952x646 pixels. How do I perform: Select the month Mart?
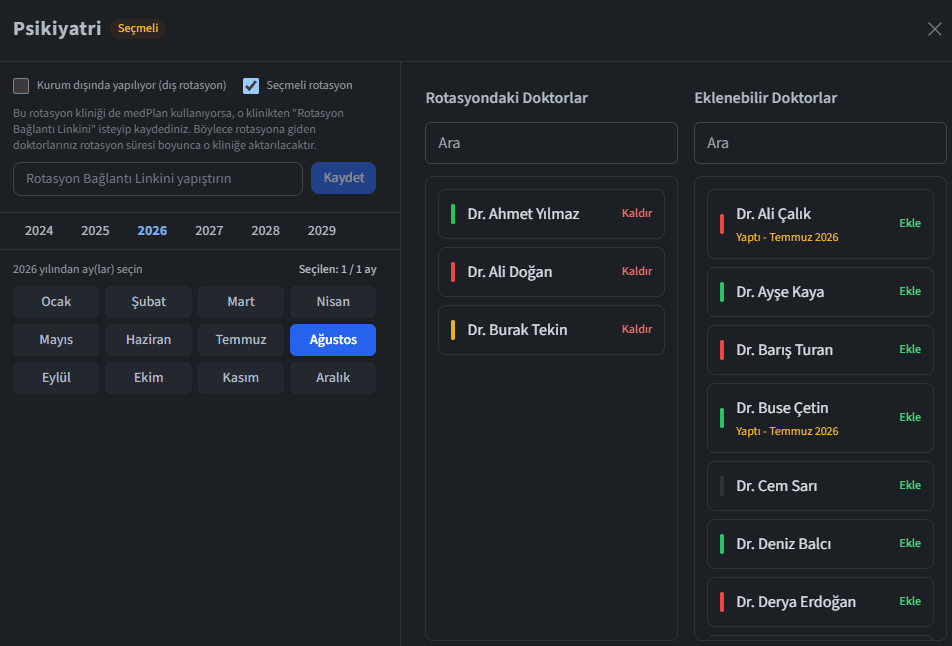coord(241,302)
